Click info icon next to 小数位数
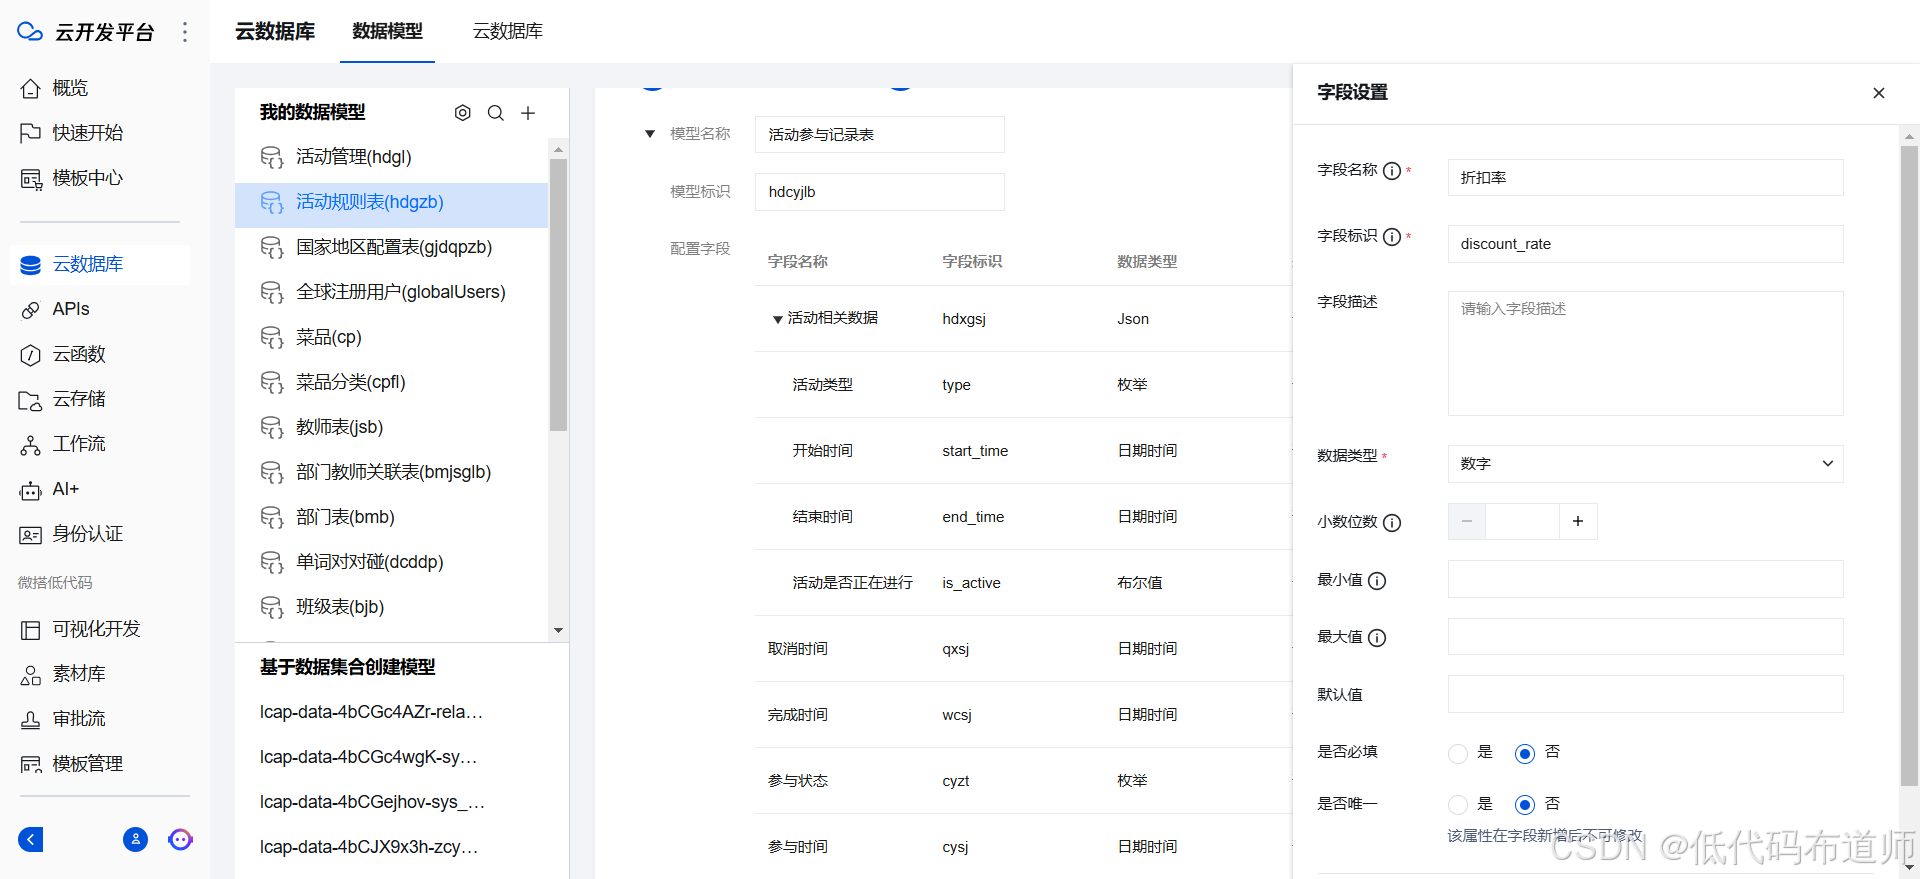Image resolution: width=1920 pixels, height=879 pixels. [x=1391, y=523]
